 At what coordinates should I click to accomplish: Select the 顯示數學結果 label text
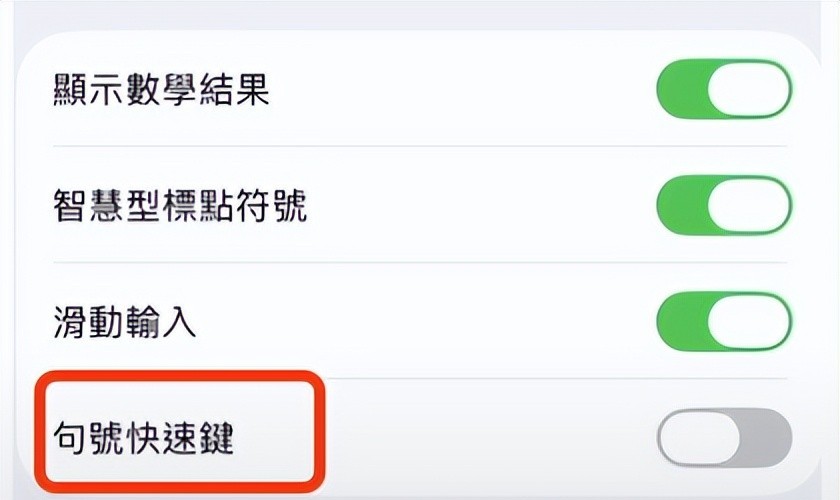click(161, 92)
